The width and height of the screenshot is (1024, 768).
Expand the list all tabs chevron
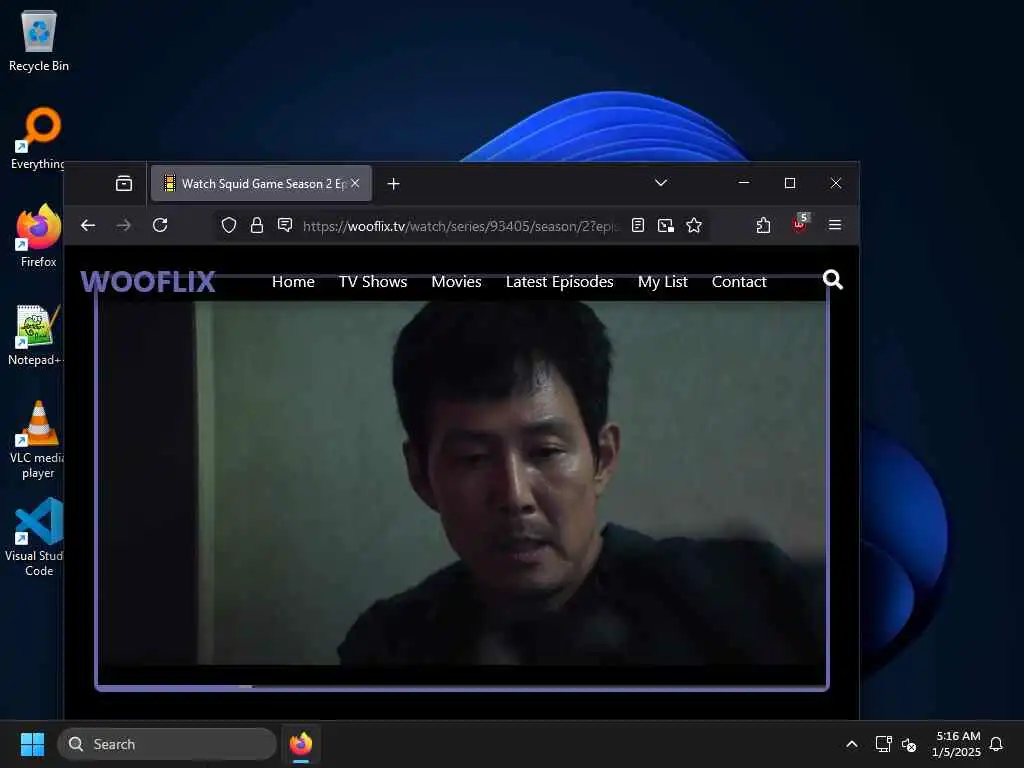pyautogui.click(x=661, y=183)
